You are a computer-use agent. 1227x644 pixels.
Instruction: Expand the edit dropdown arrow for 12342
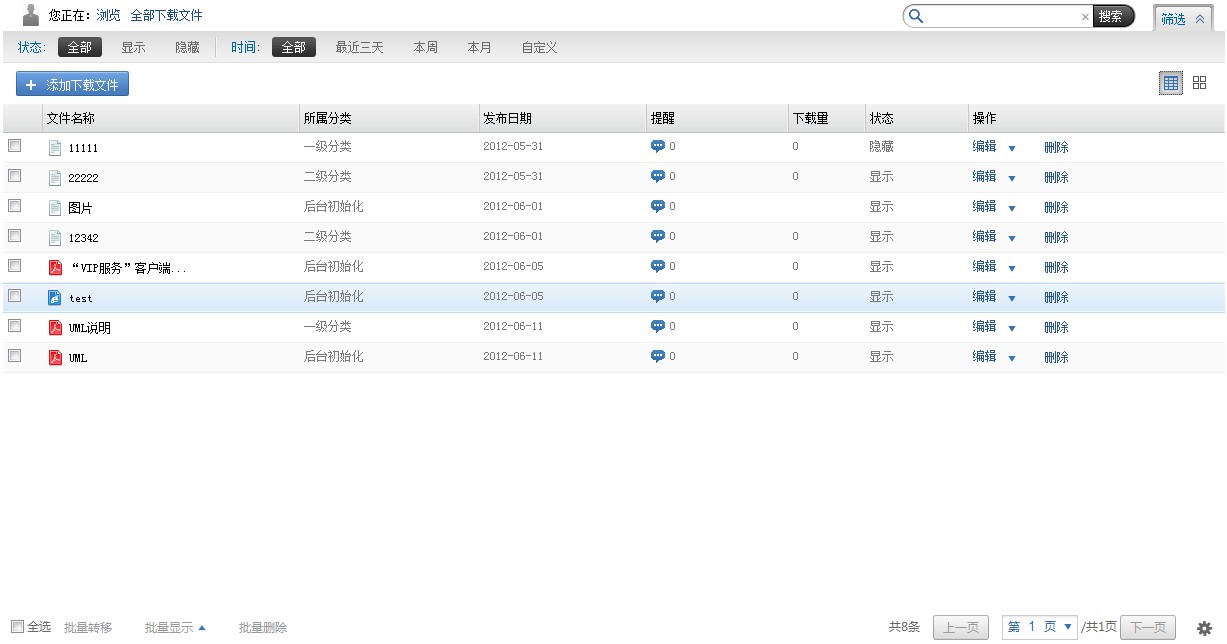1011,238
